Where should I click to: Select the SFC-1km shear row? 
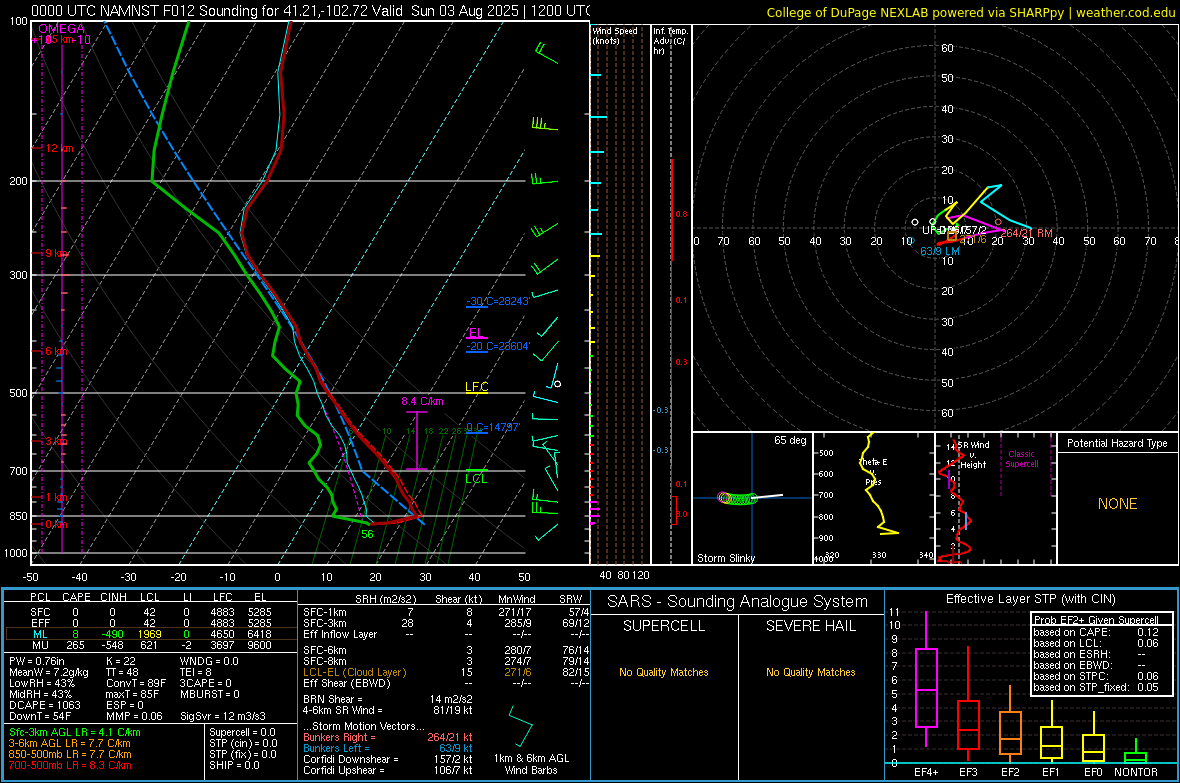click(446, 612)
